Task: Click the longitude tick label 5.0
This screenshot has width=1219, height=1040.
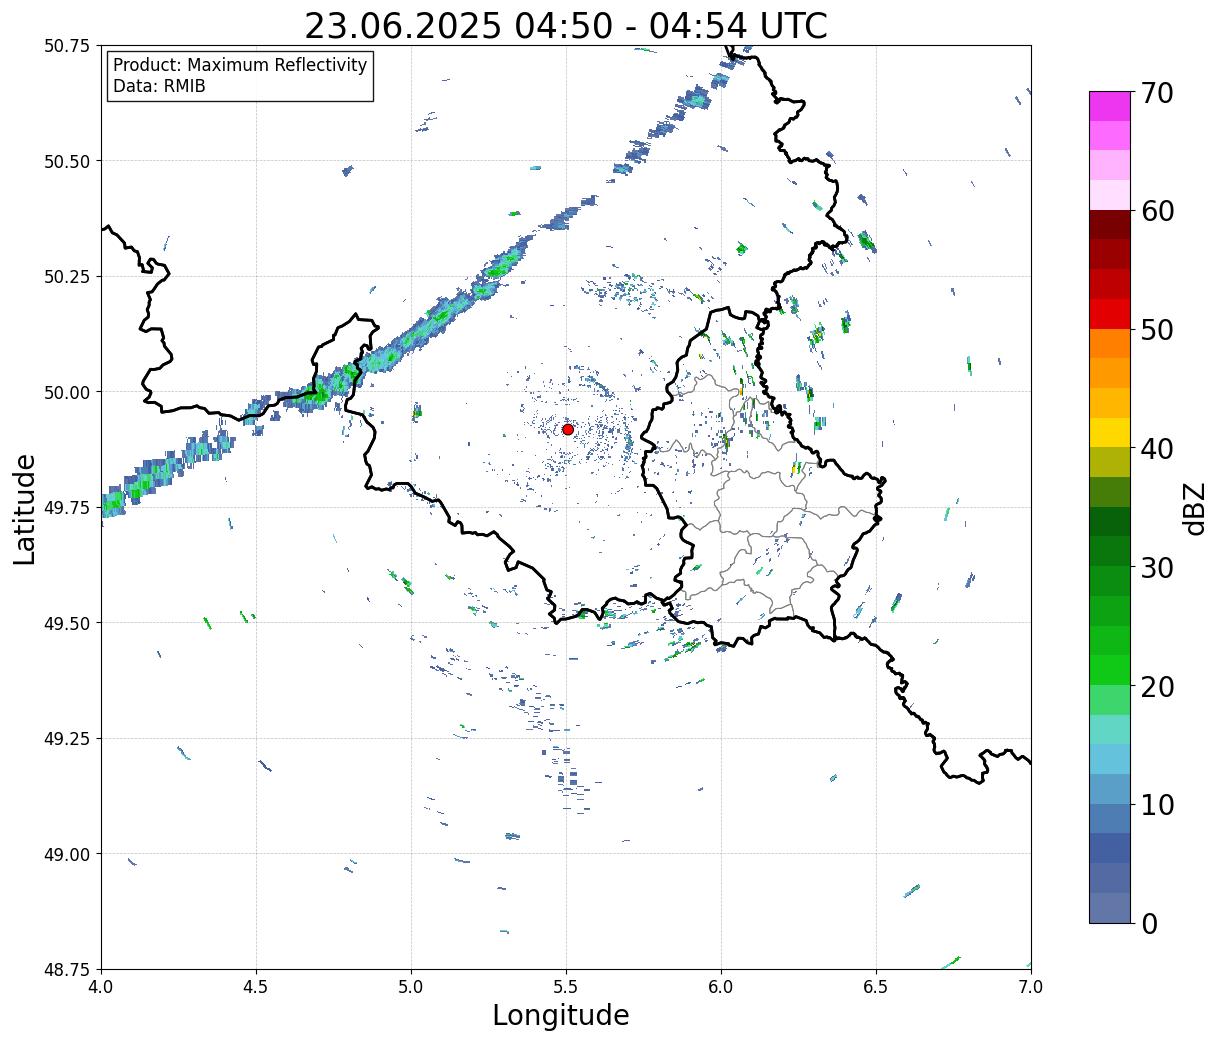Action: 411,987
